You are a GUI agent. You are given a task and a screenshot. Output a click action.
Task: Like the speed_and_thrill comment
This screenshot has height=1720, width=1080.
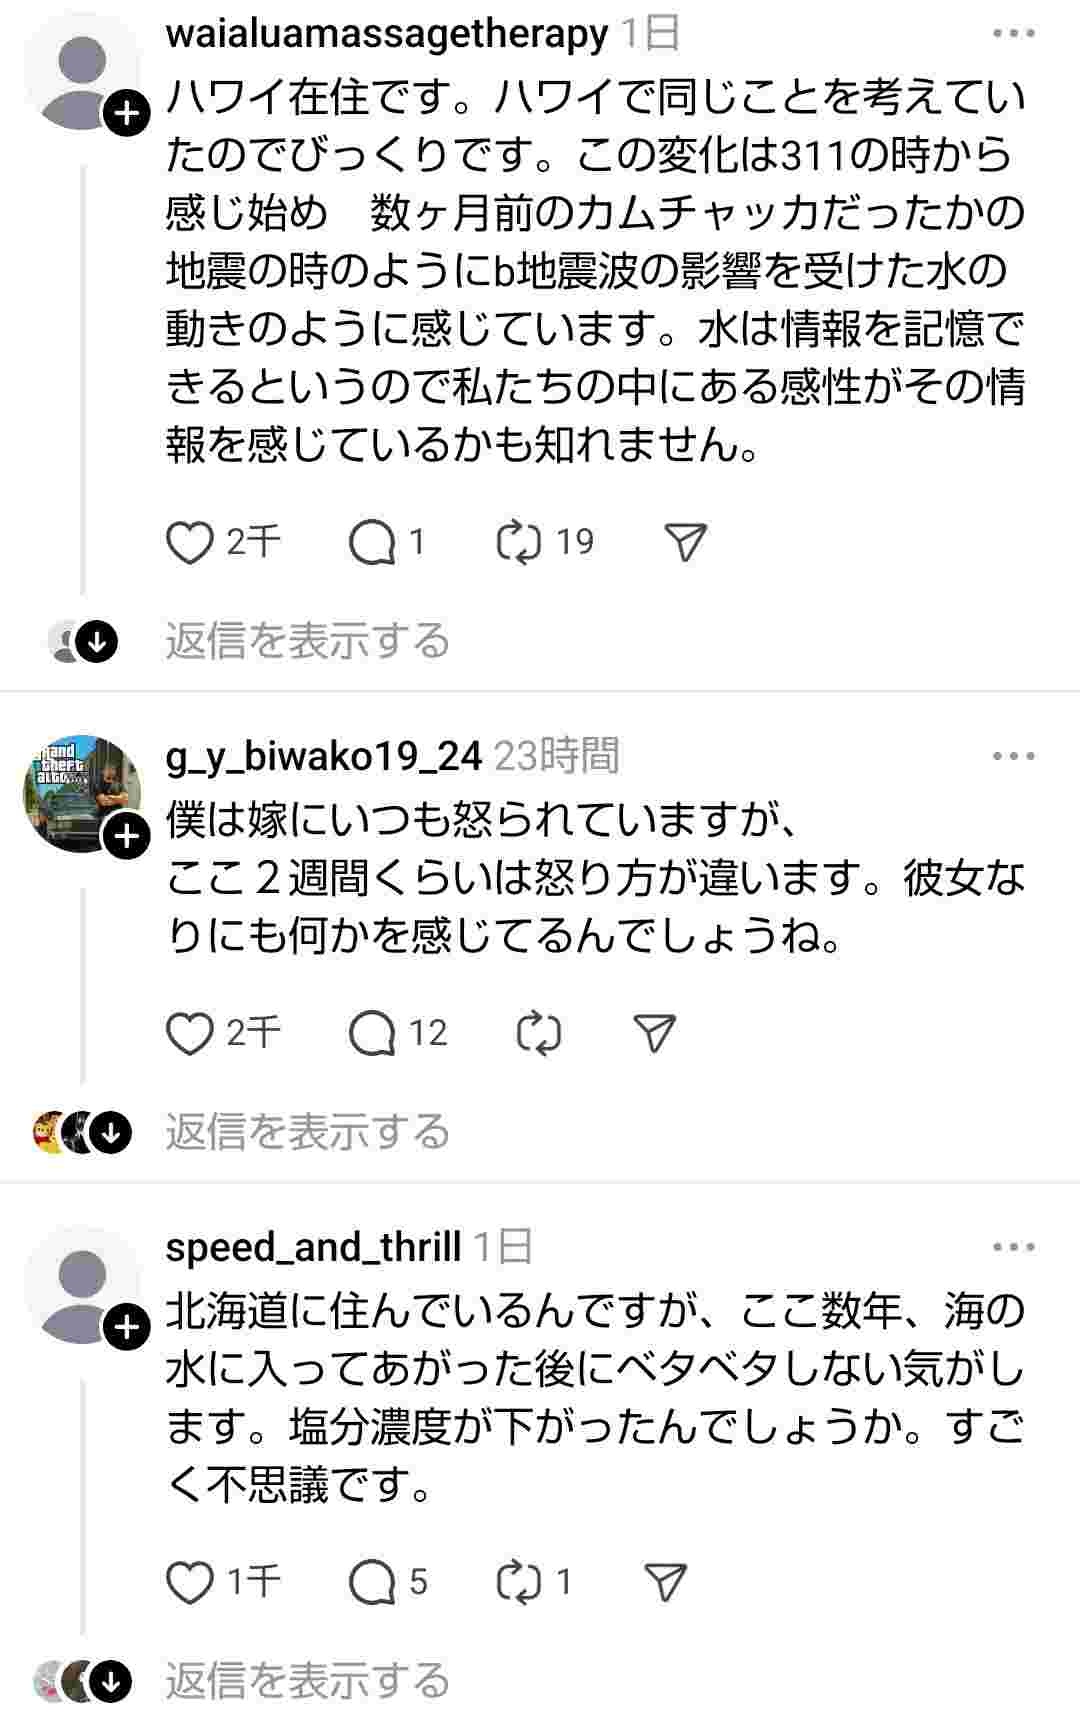pyautogui.click(x=190, y=1583)
